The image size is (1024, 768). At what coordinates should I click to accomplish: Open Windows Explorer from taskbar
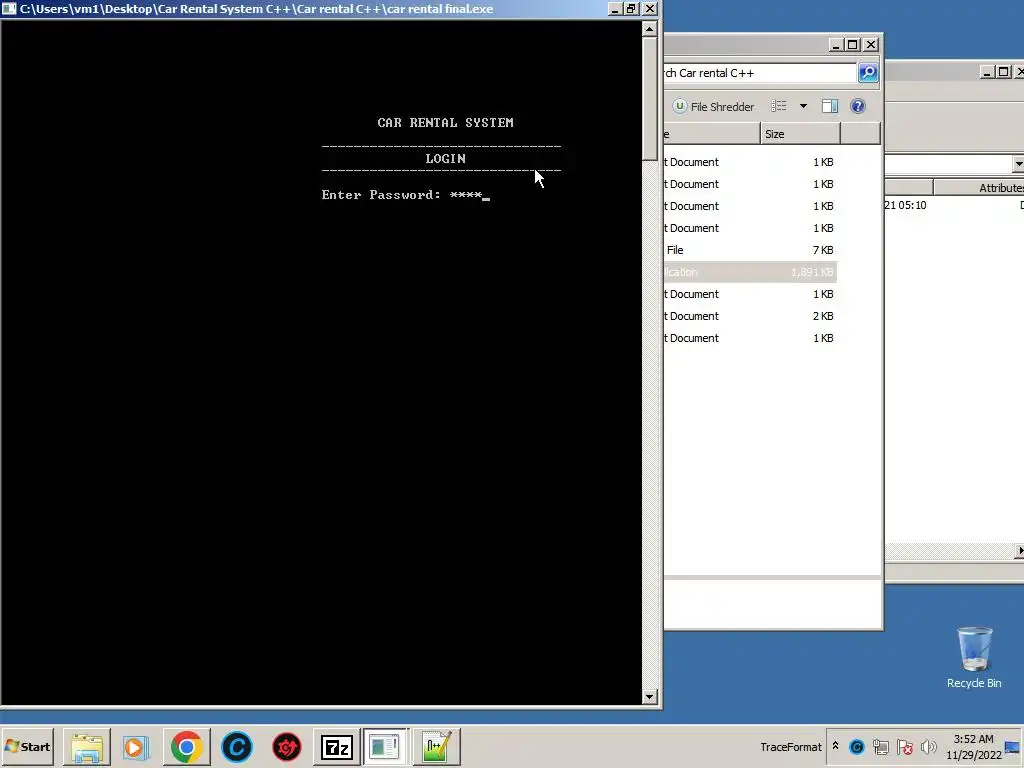pyautogui.click(x=87, y=746)
